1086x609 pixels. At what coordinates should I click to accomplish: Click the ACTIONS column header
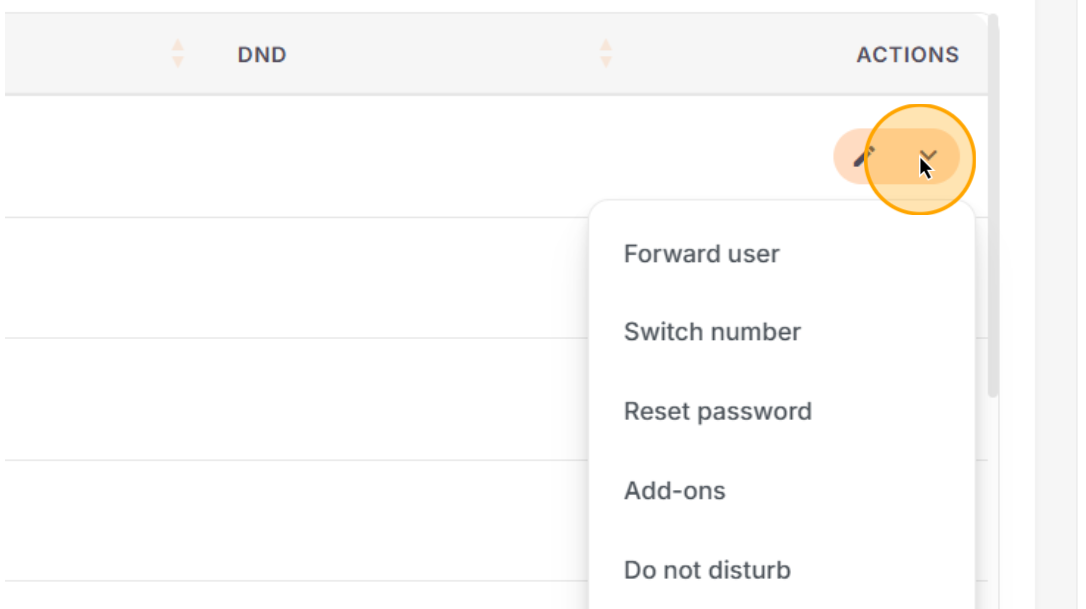[907, 55]
